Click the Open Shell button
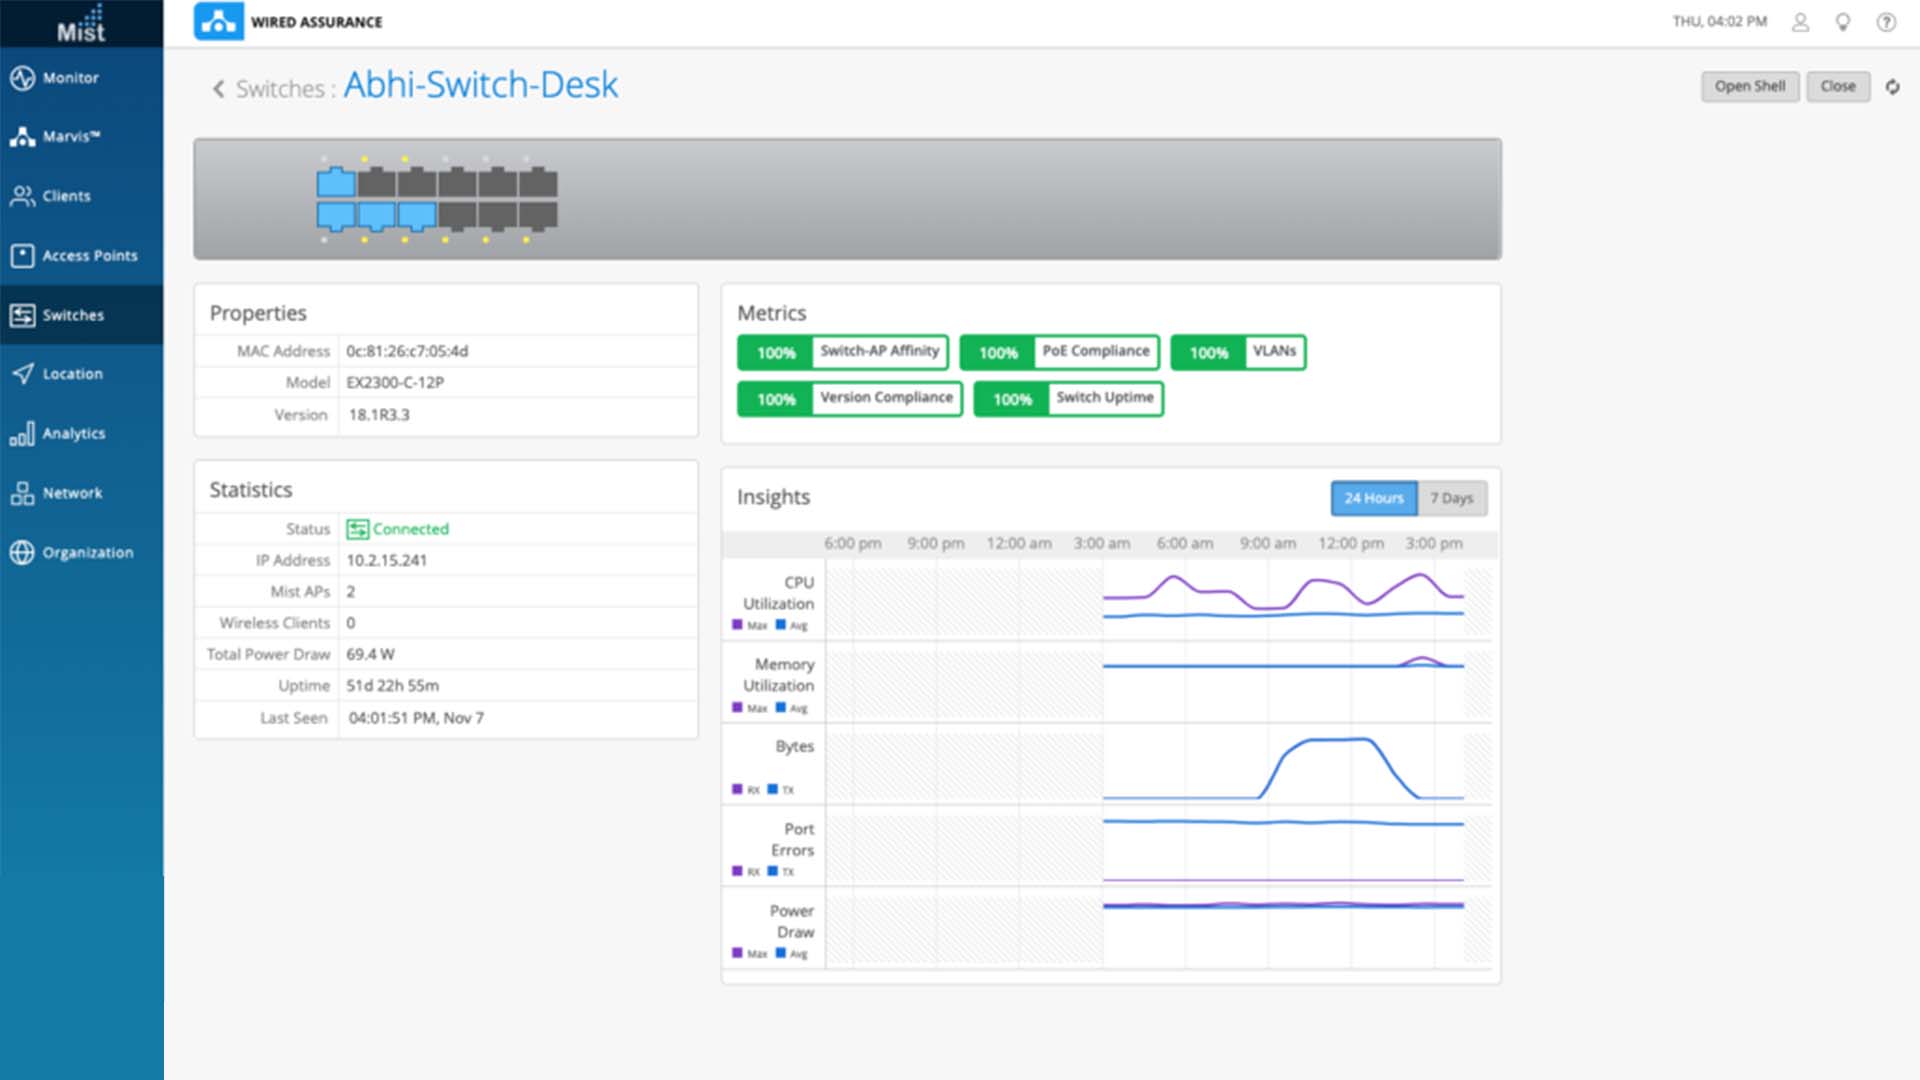Image resolution: width=1920 pixels, height=1080 pixels. point(1749,87)
